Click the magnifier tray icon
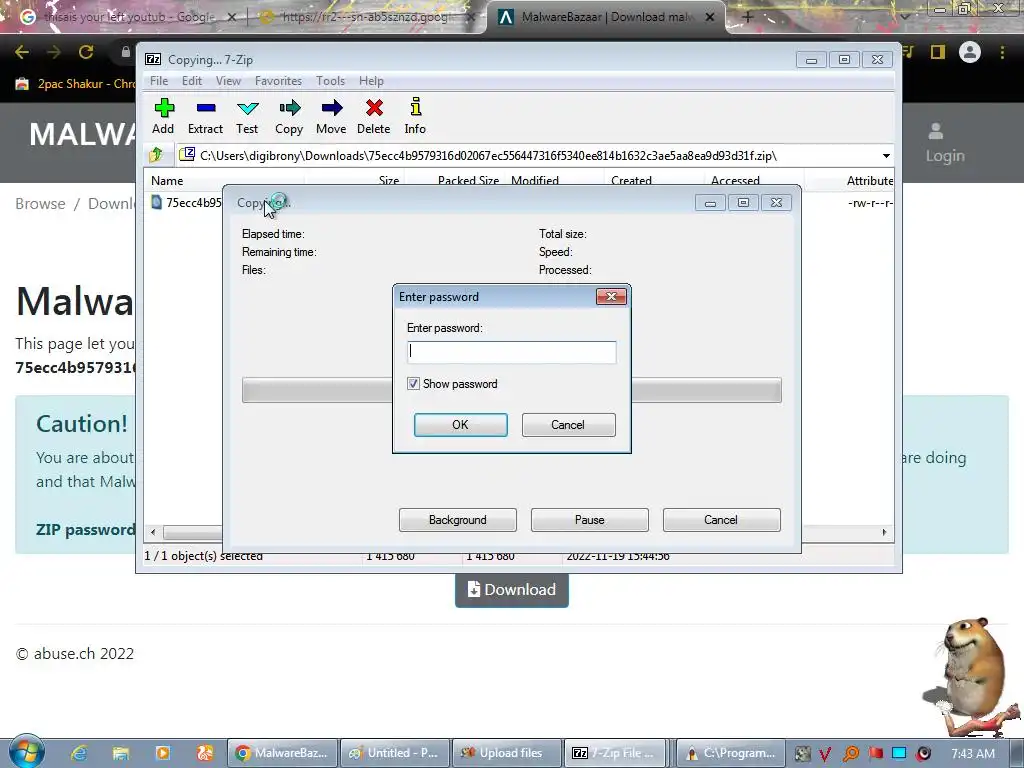 851,753
